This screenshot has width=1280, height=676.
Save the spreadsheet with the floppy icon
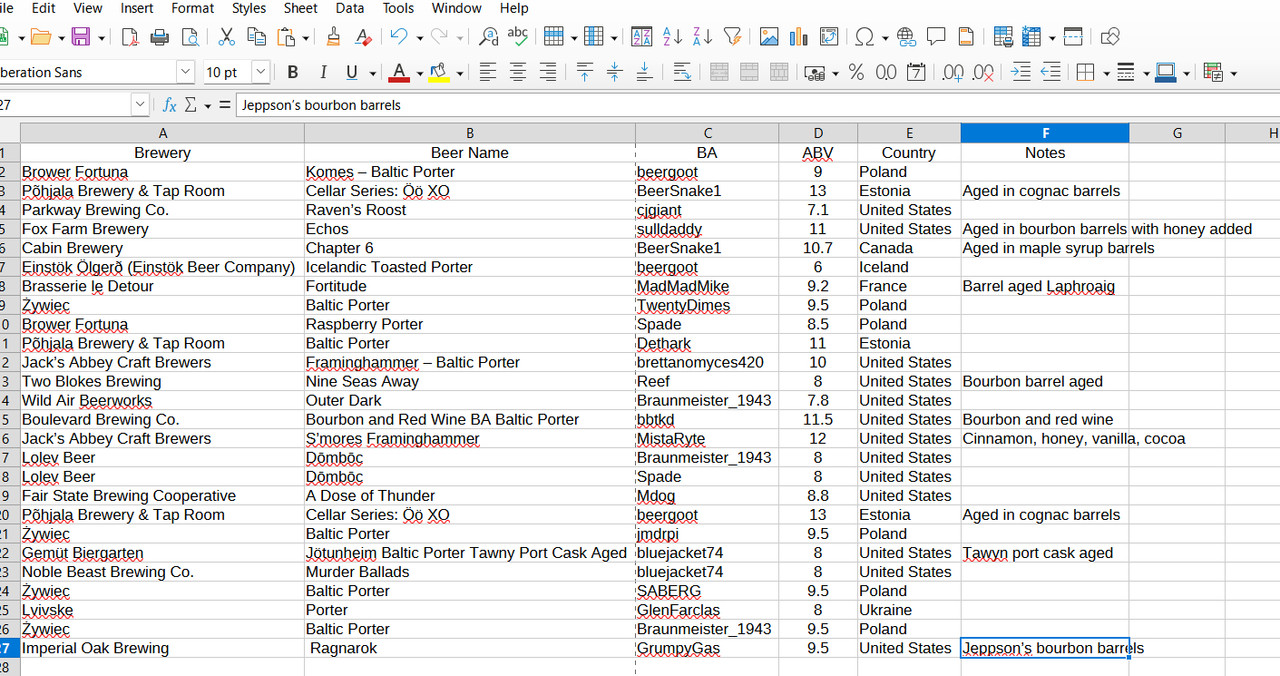80,37
